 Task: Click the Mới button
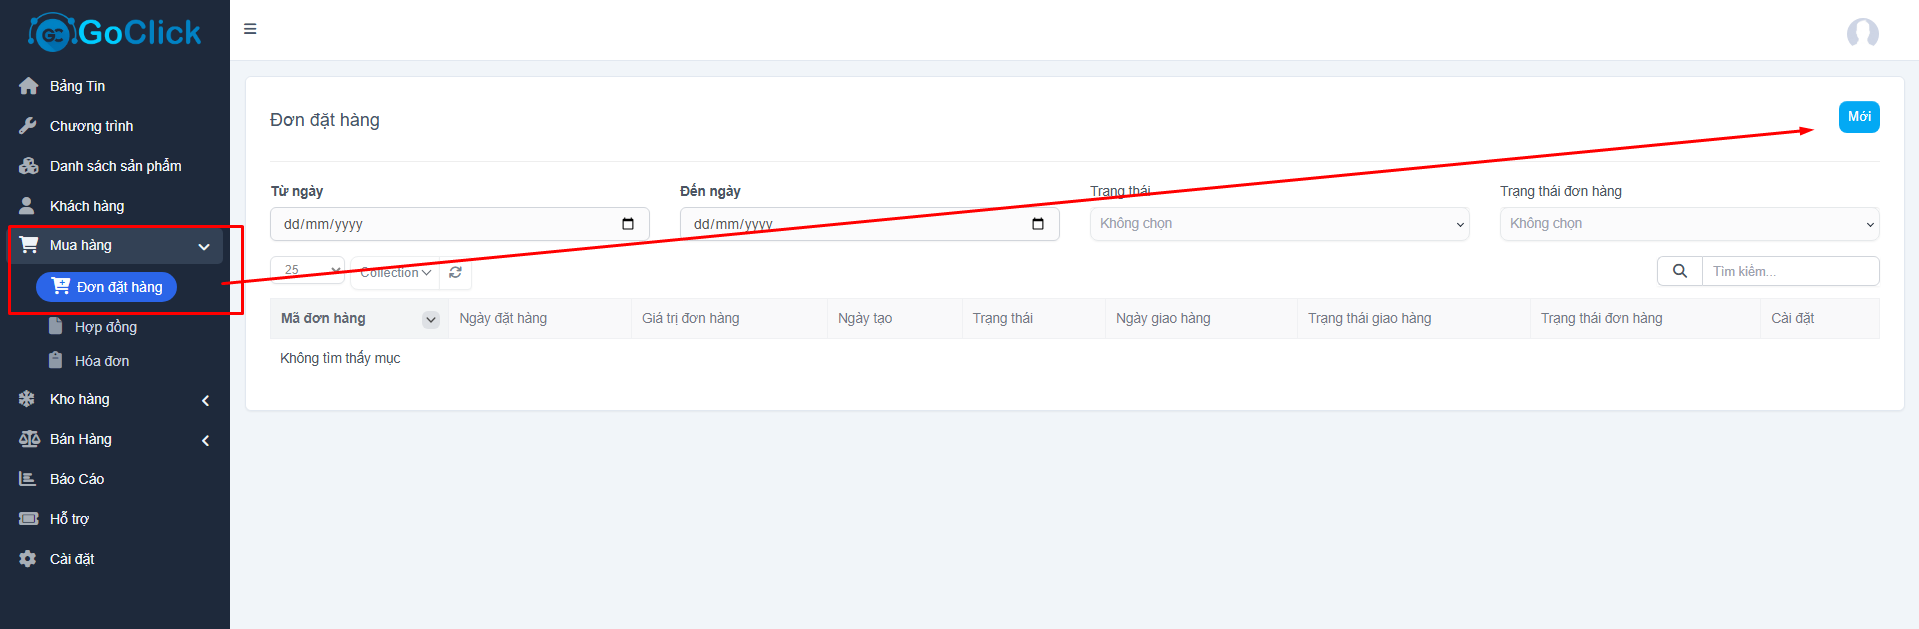tap(1859, 117)
